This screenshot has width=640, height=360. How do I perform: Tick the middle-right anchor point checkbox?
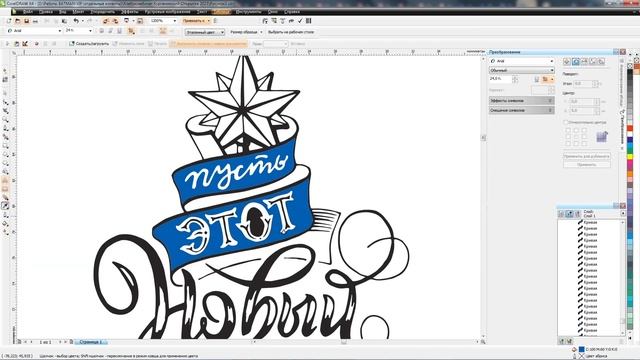coord(584,137)
